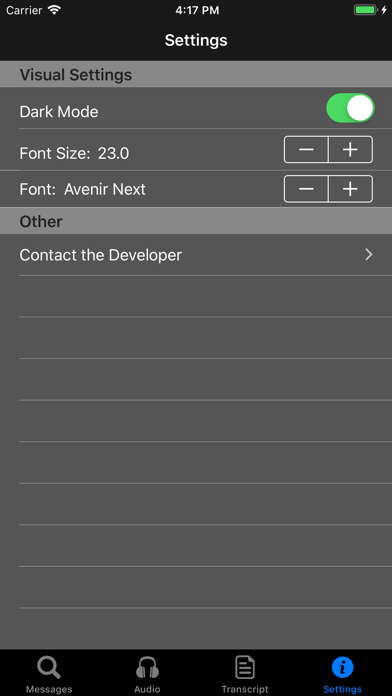Switch to previous font using minus
Image resolution: width=392 pixels, height=696 pixels.
(x=306, y=189)
